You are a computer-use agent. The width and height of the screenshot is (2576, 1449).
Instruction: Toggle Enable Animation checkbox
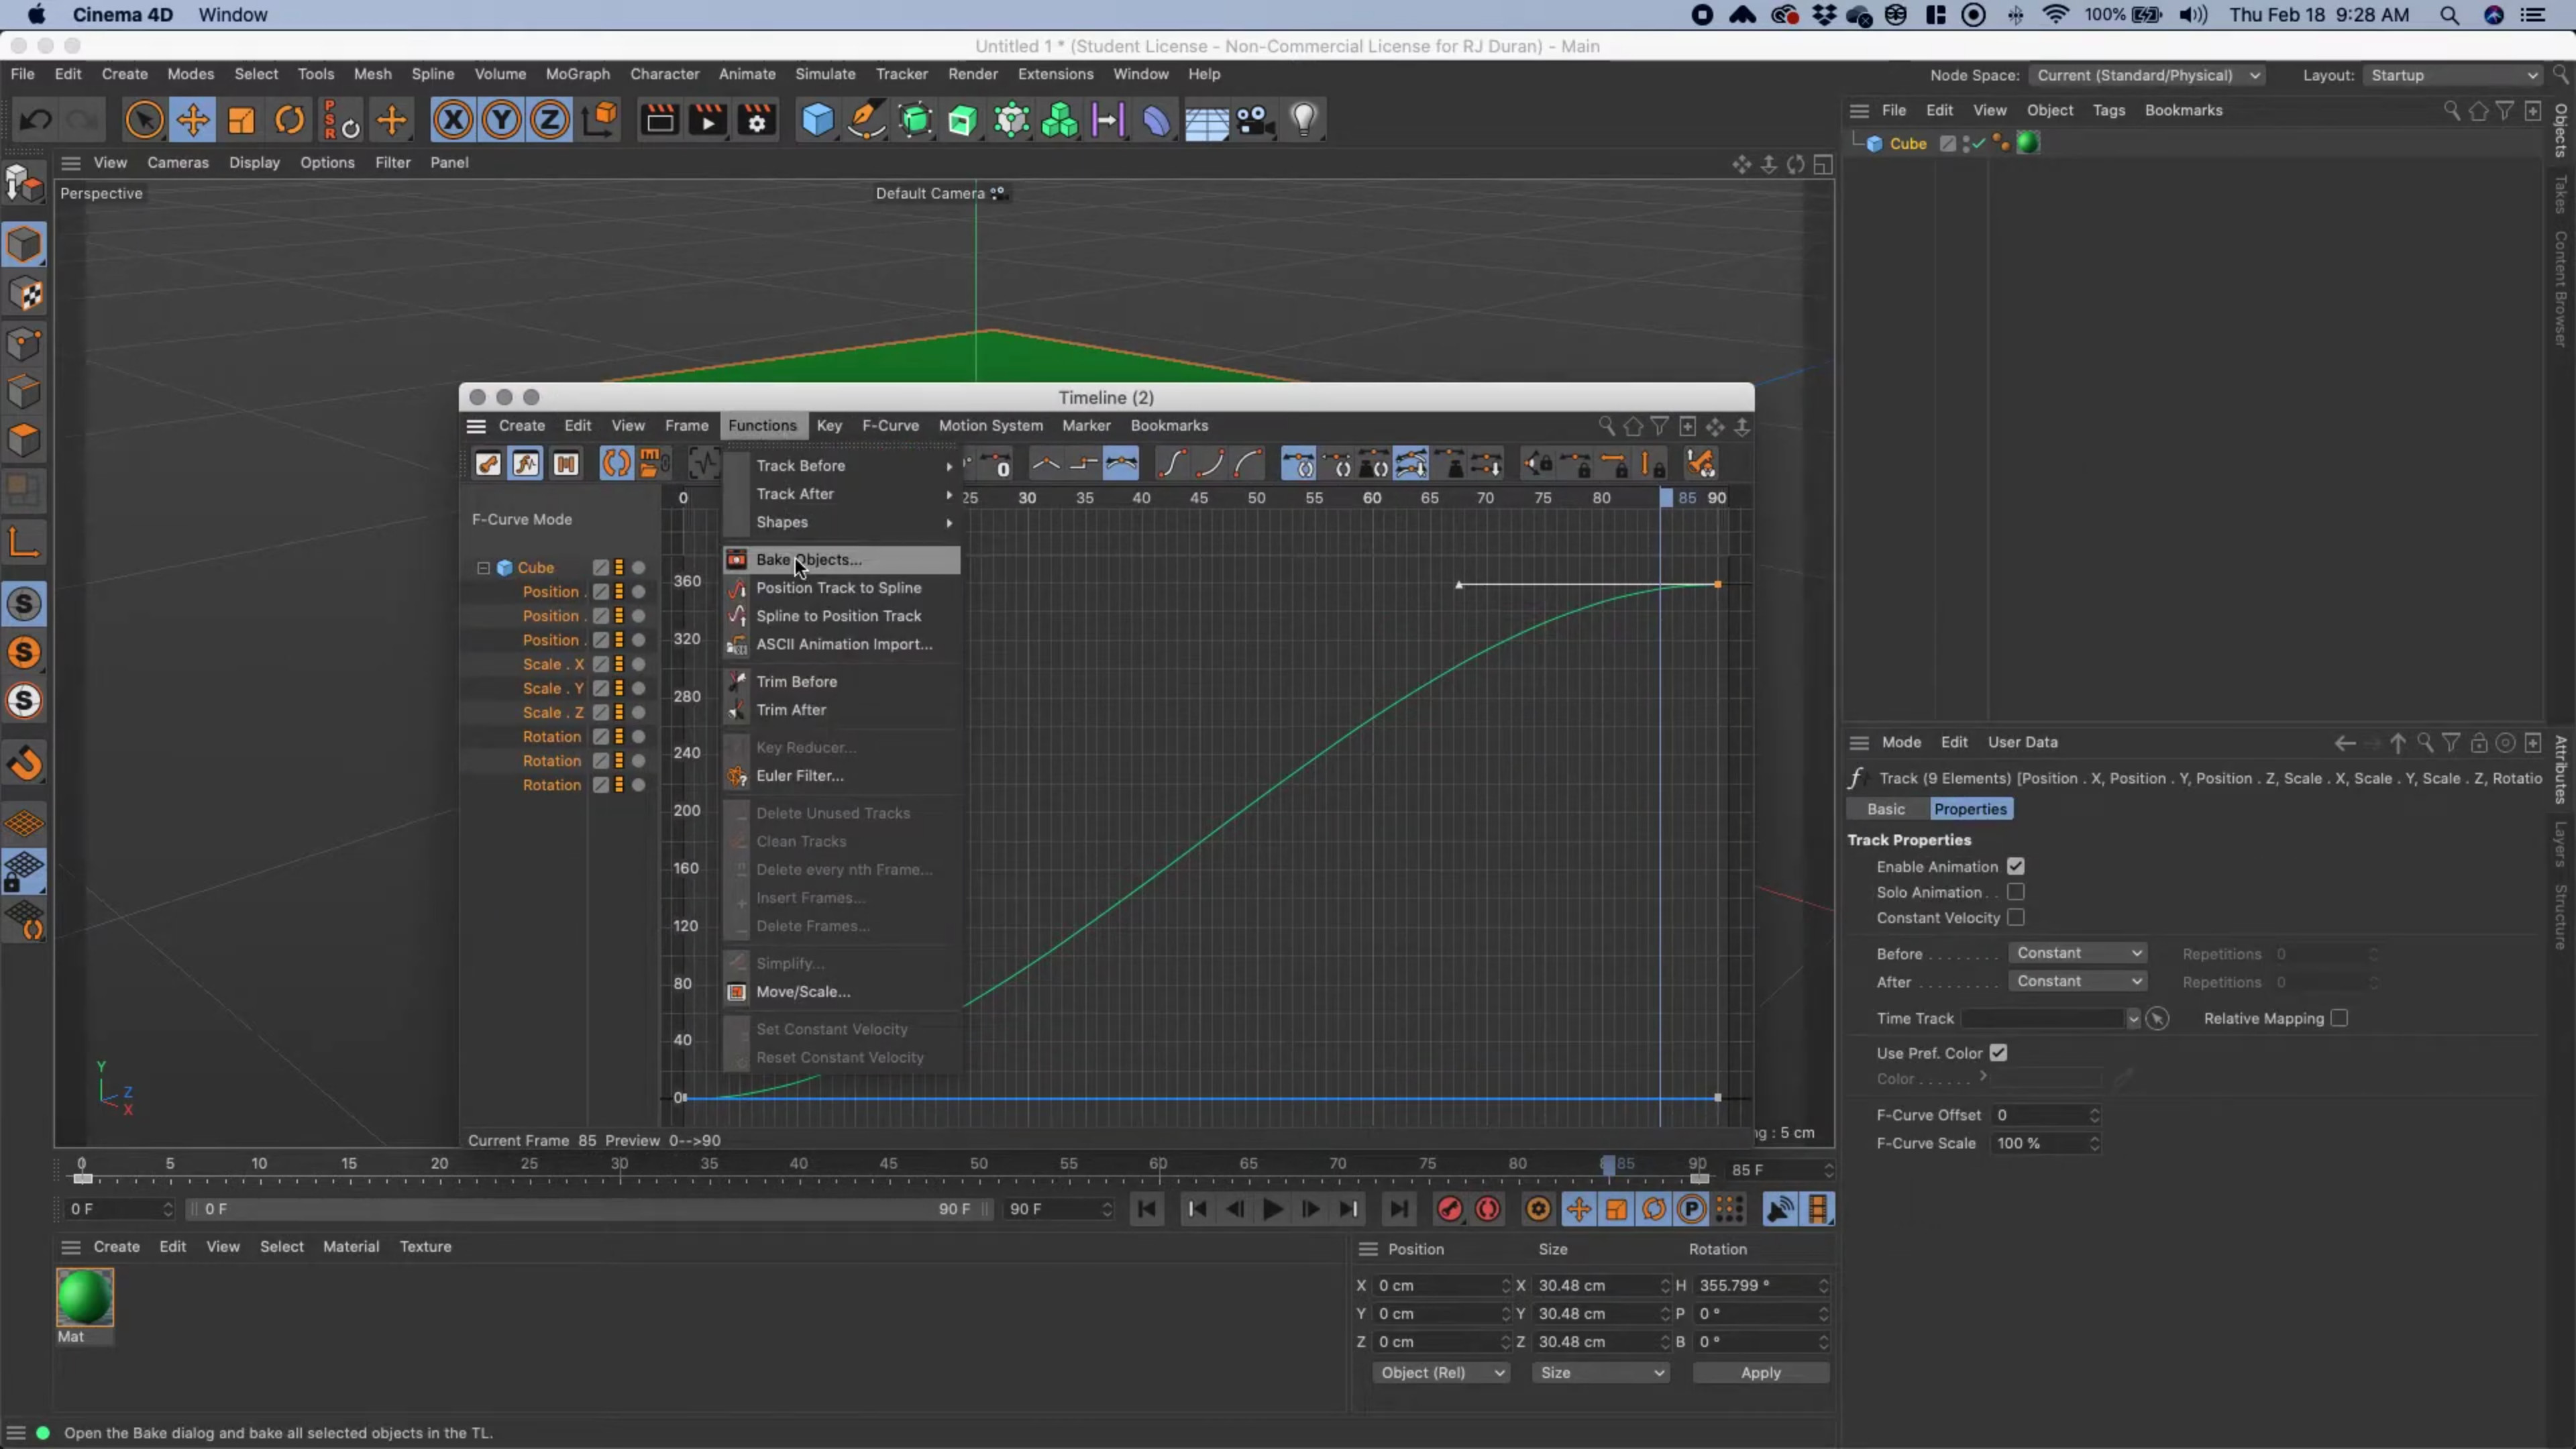pyautogui.click(x=2015, y=867)
